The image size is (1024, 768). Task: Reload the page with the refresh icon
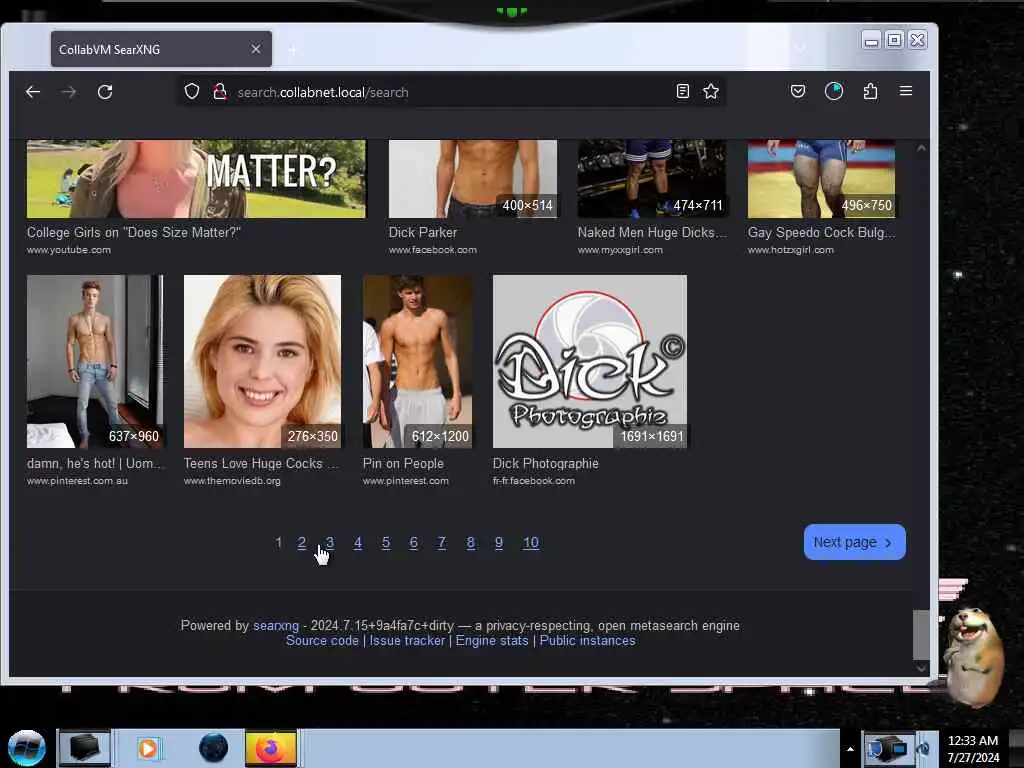coord(105,92)
